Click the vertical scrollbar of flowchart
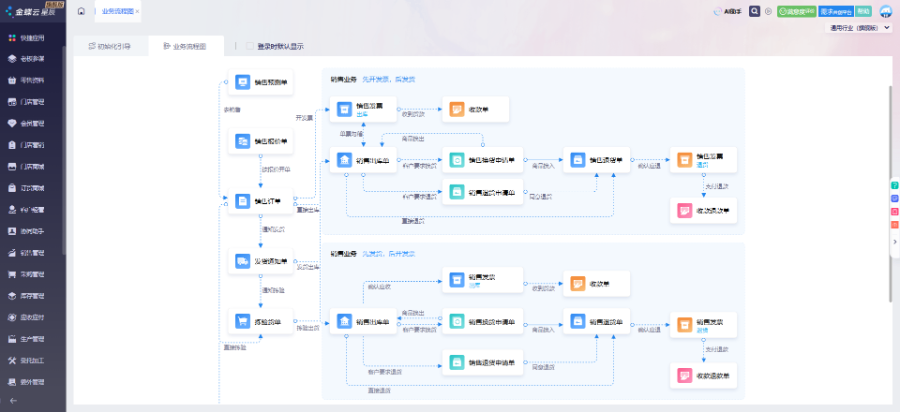The height and width of the screenshot is (412, 900). 888,160
